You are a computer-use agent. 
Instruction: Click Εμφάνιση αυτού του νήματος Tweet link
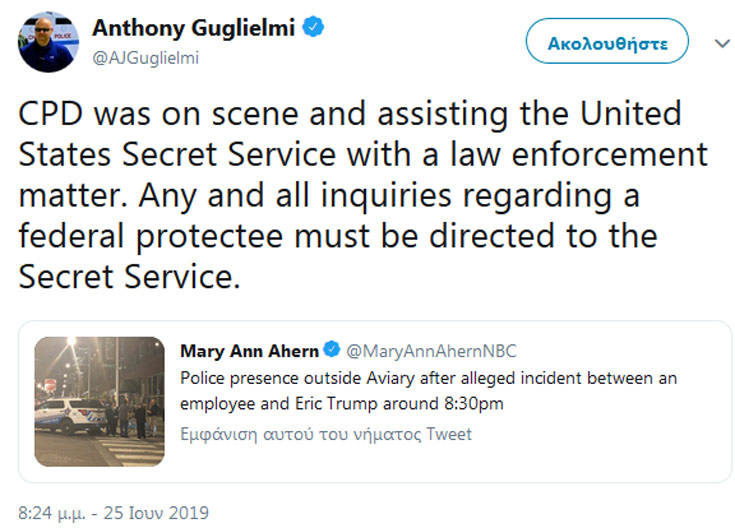(x=326, y=434)
